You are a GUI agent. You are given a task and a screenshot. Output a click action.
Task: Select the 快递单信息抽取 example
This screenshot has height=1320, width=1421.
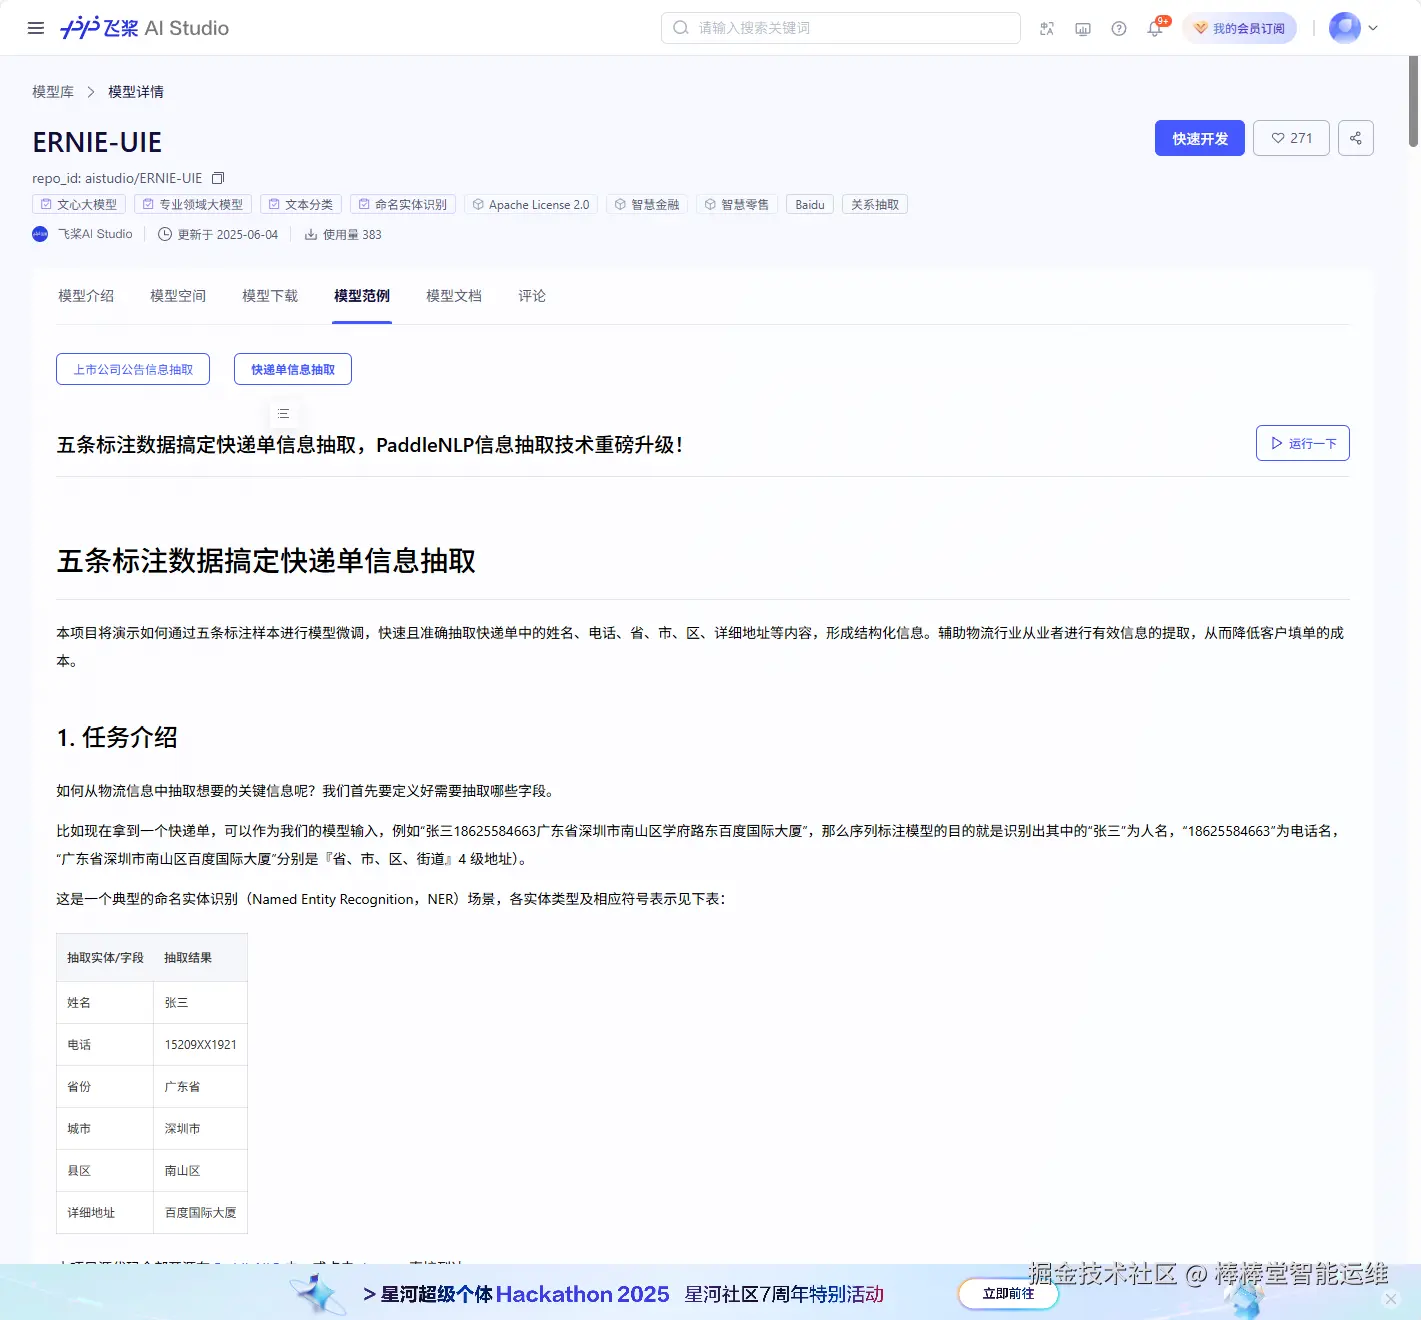pos(293,369)
